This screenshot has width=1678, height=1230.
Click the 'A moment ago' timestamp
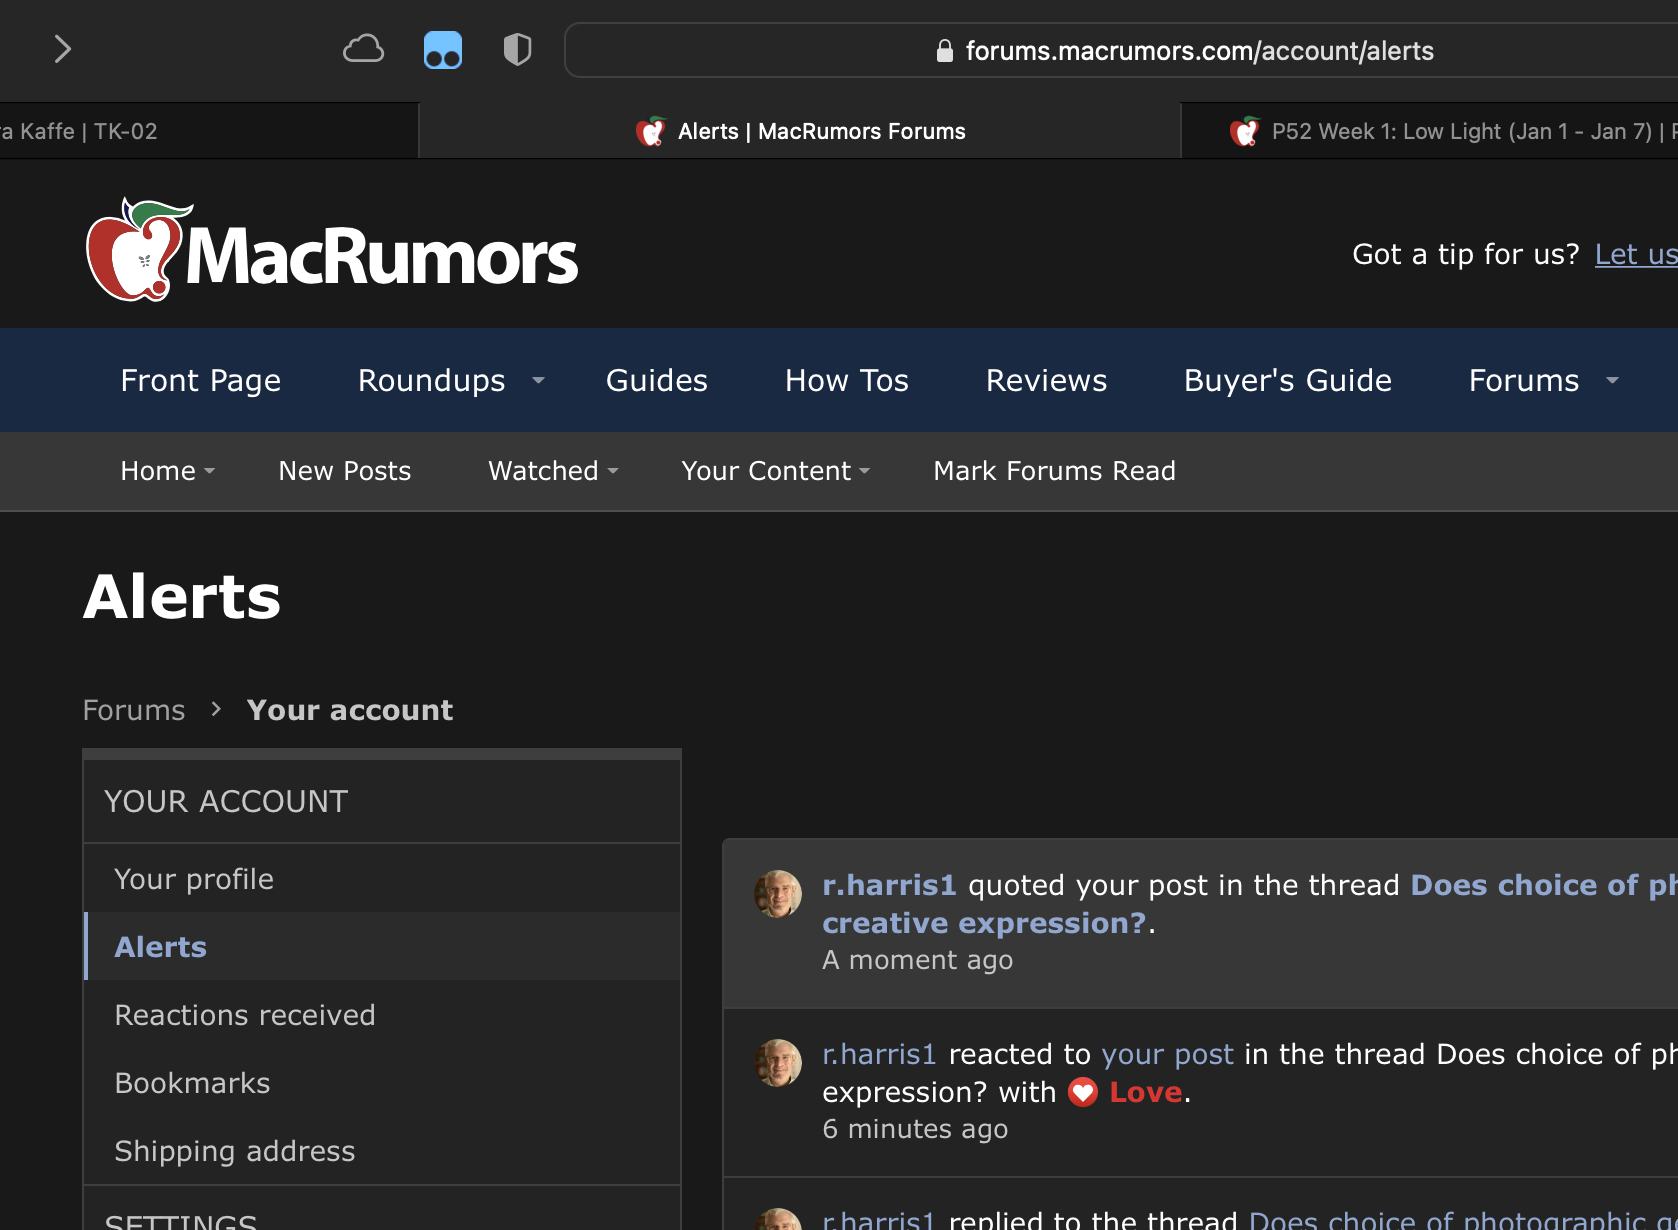[917, 960]
